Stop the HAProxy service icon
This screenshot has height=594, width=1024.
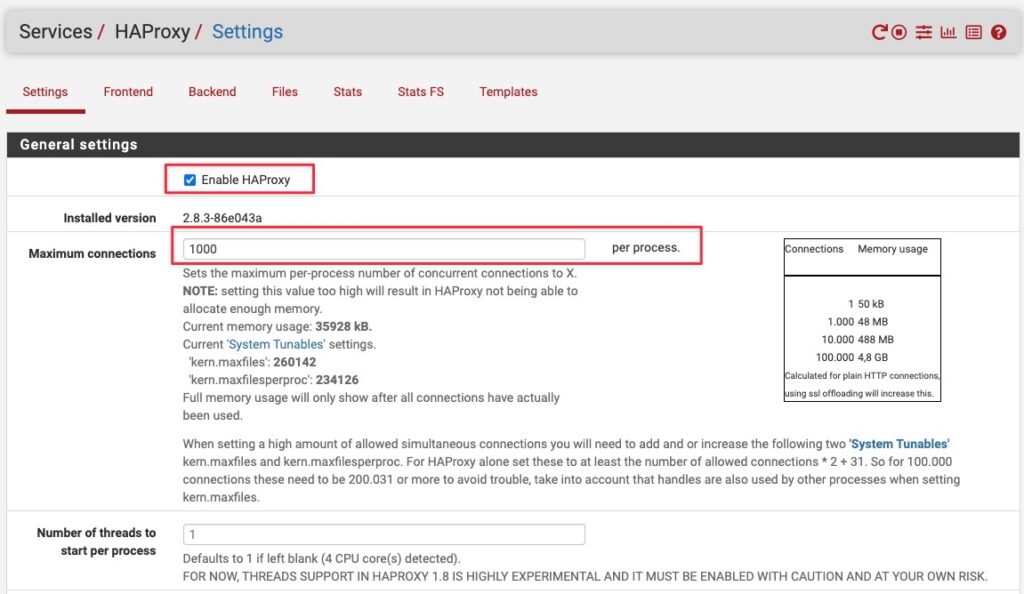[899, 32]
